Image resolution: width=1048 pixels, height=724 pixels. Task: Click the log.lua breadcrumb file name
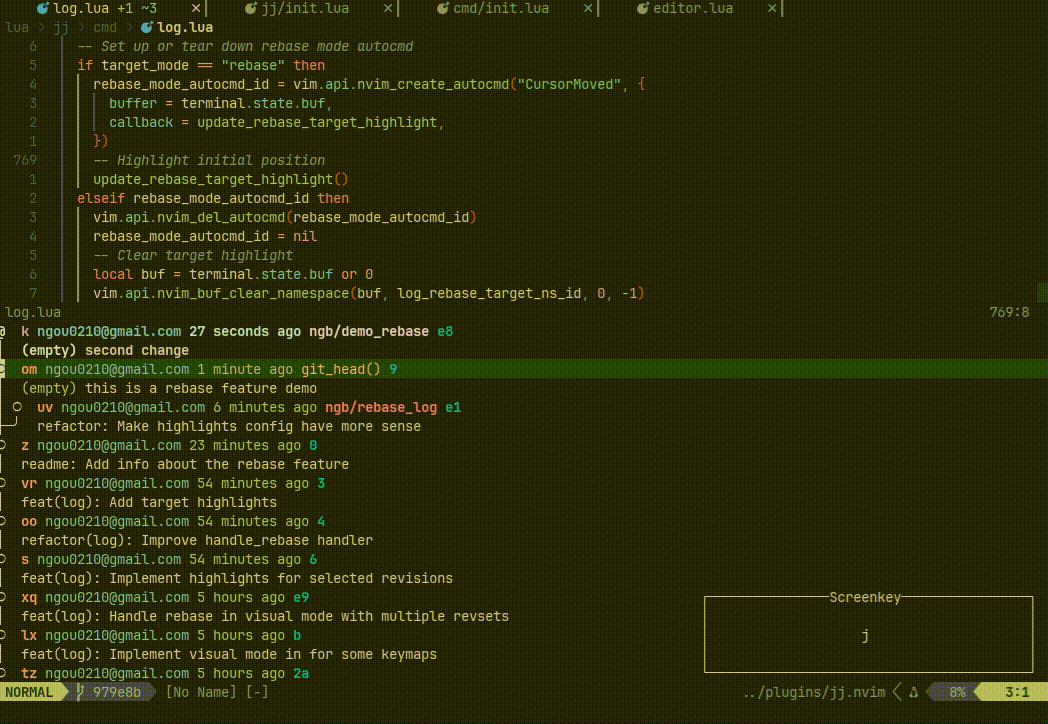coord(185,27)
